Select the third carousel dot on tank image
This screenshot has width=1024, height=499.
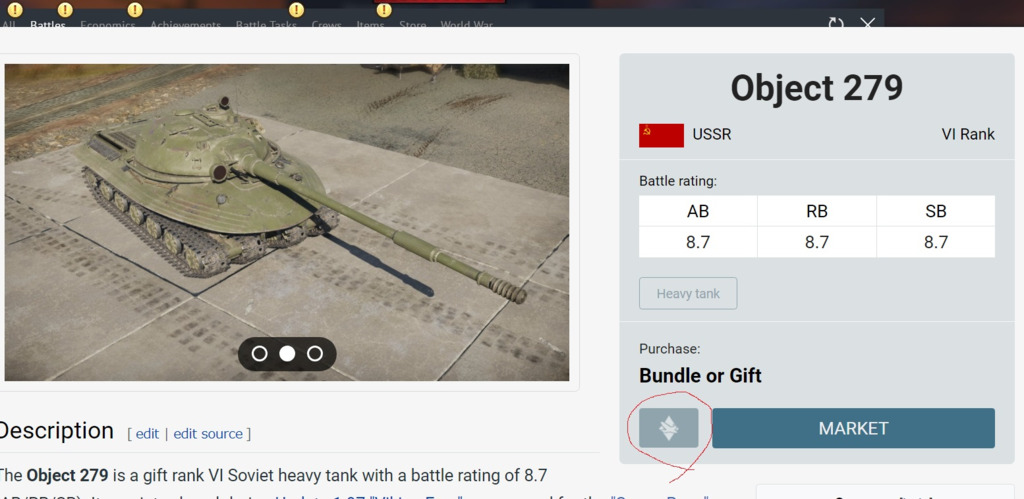(x=315, y=353)
